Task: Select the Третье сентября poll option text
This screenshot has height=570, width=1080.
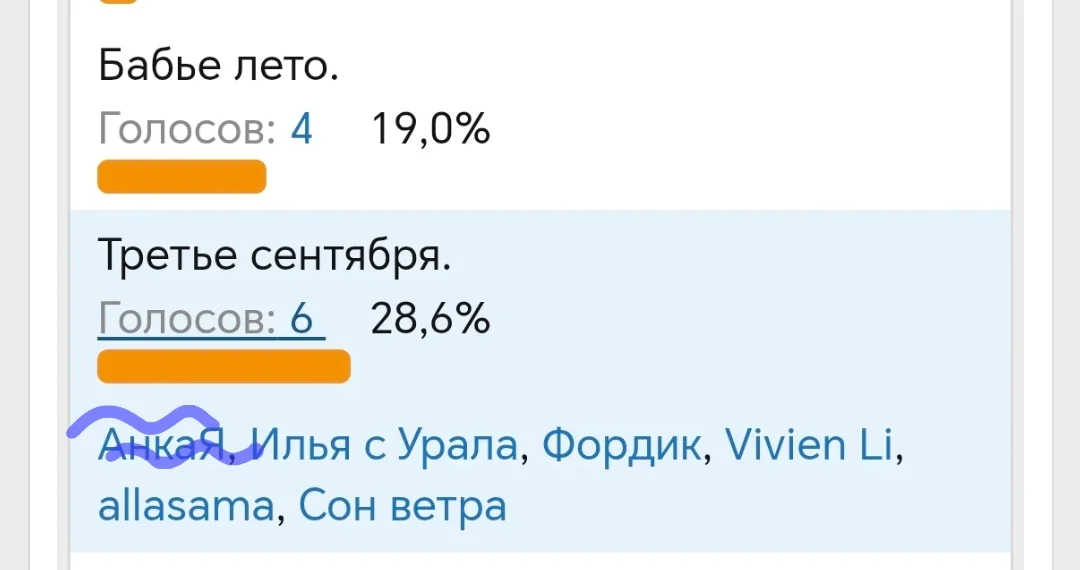Action: 275,258
